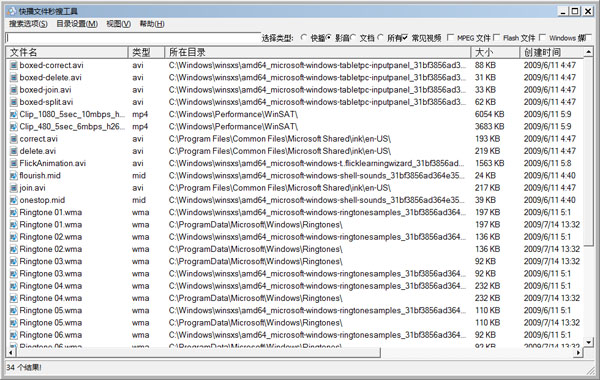Click the file icon of boxed-delete.avi
This screenshot has width=600, height=380.
click(14, 78)
